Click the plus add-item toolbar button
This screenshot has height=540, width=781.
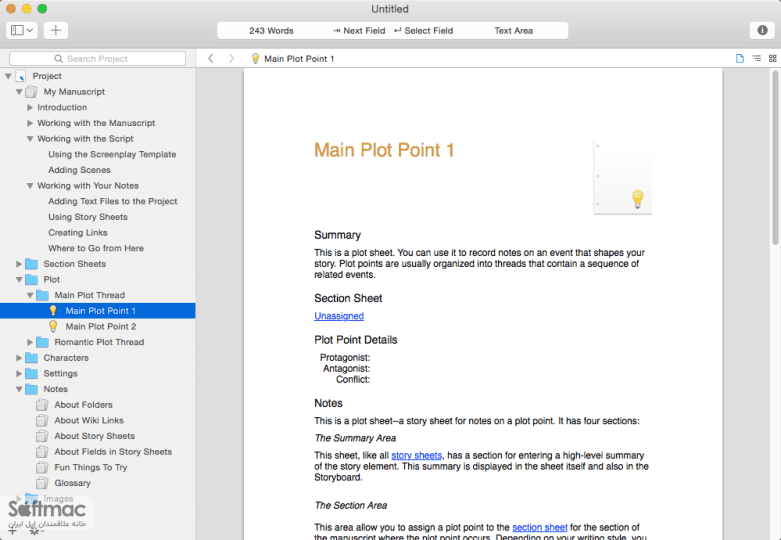56,30
